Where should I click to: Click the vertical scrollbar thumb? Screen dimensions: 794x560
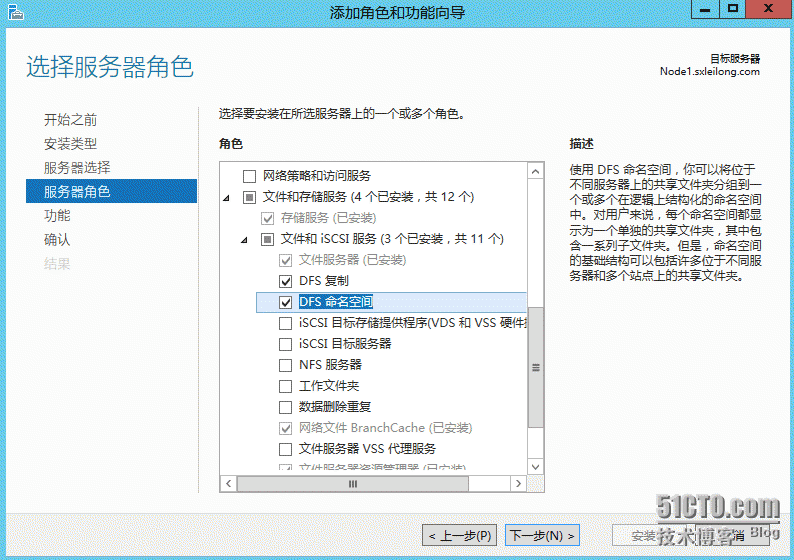pos(536,367)
